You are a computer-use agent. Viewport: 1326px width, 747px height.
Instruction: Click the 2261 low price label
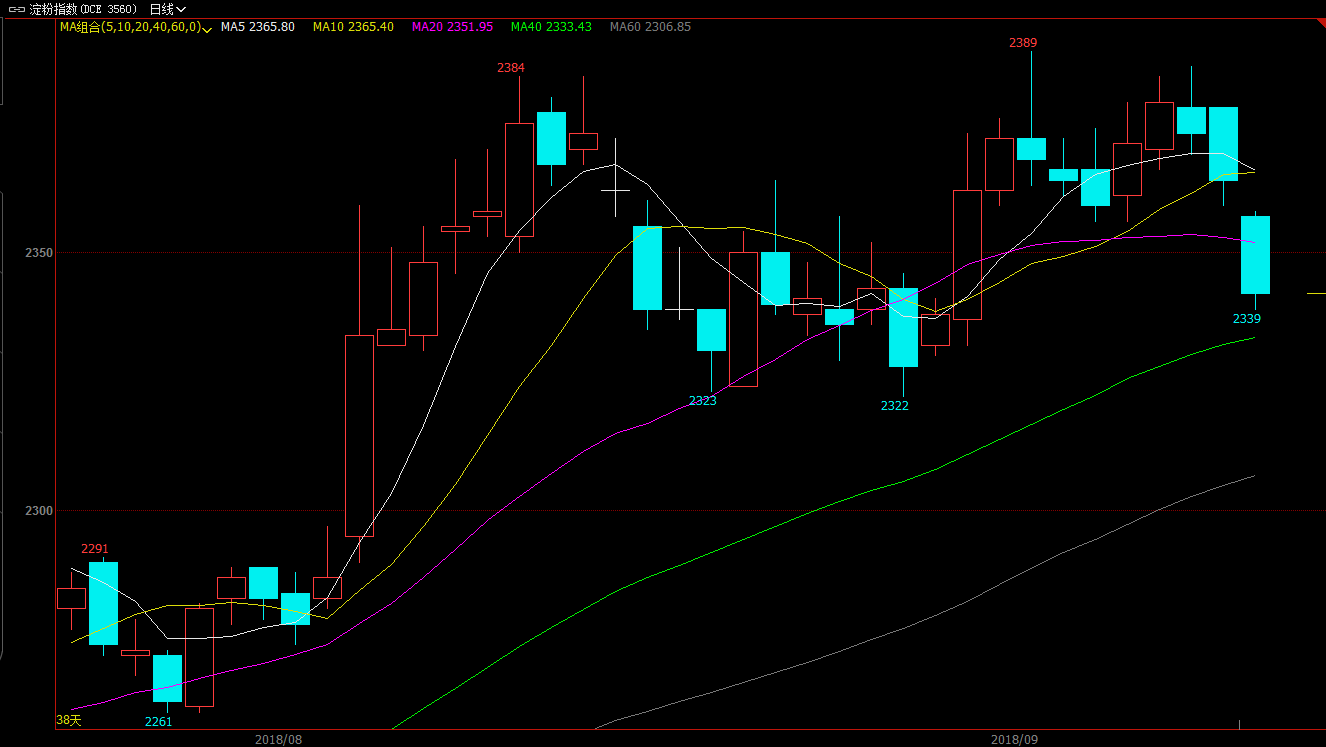[x=159, y=722]
